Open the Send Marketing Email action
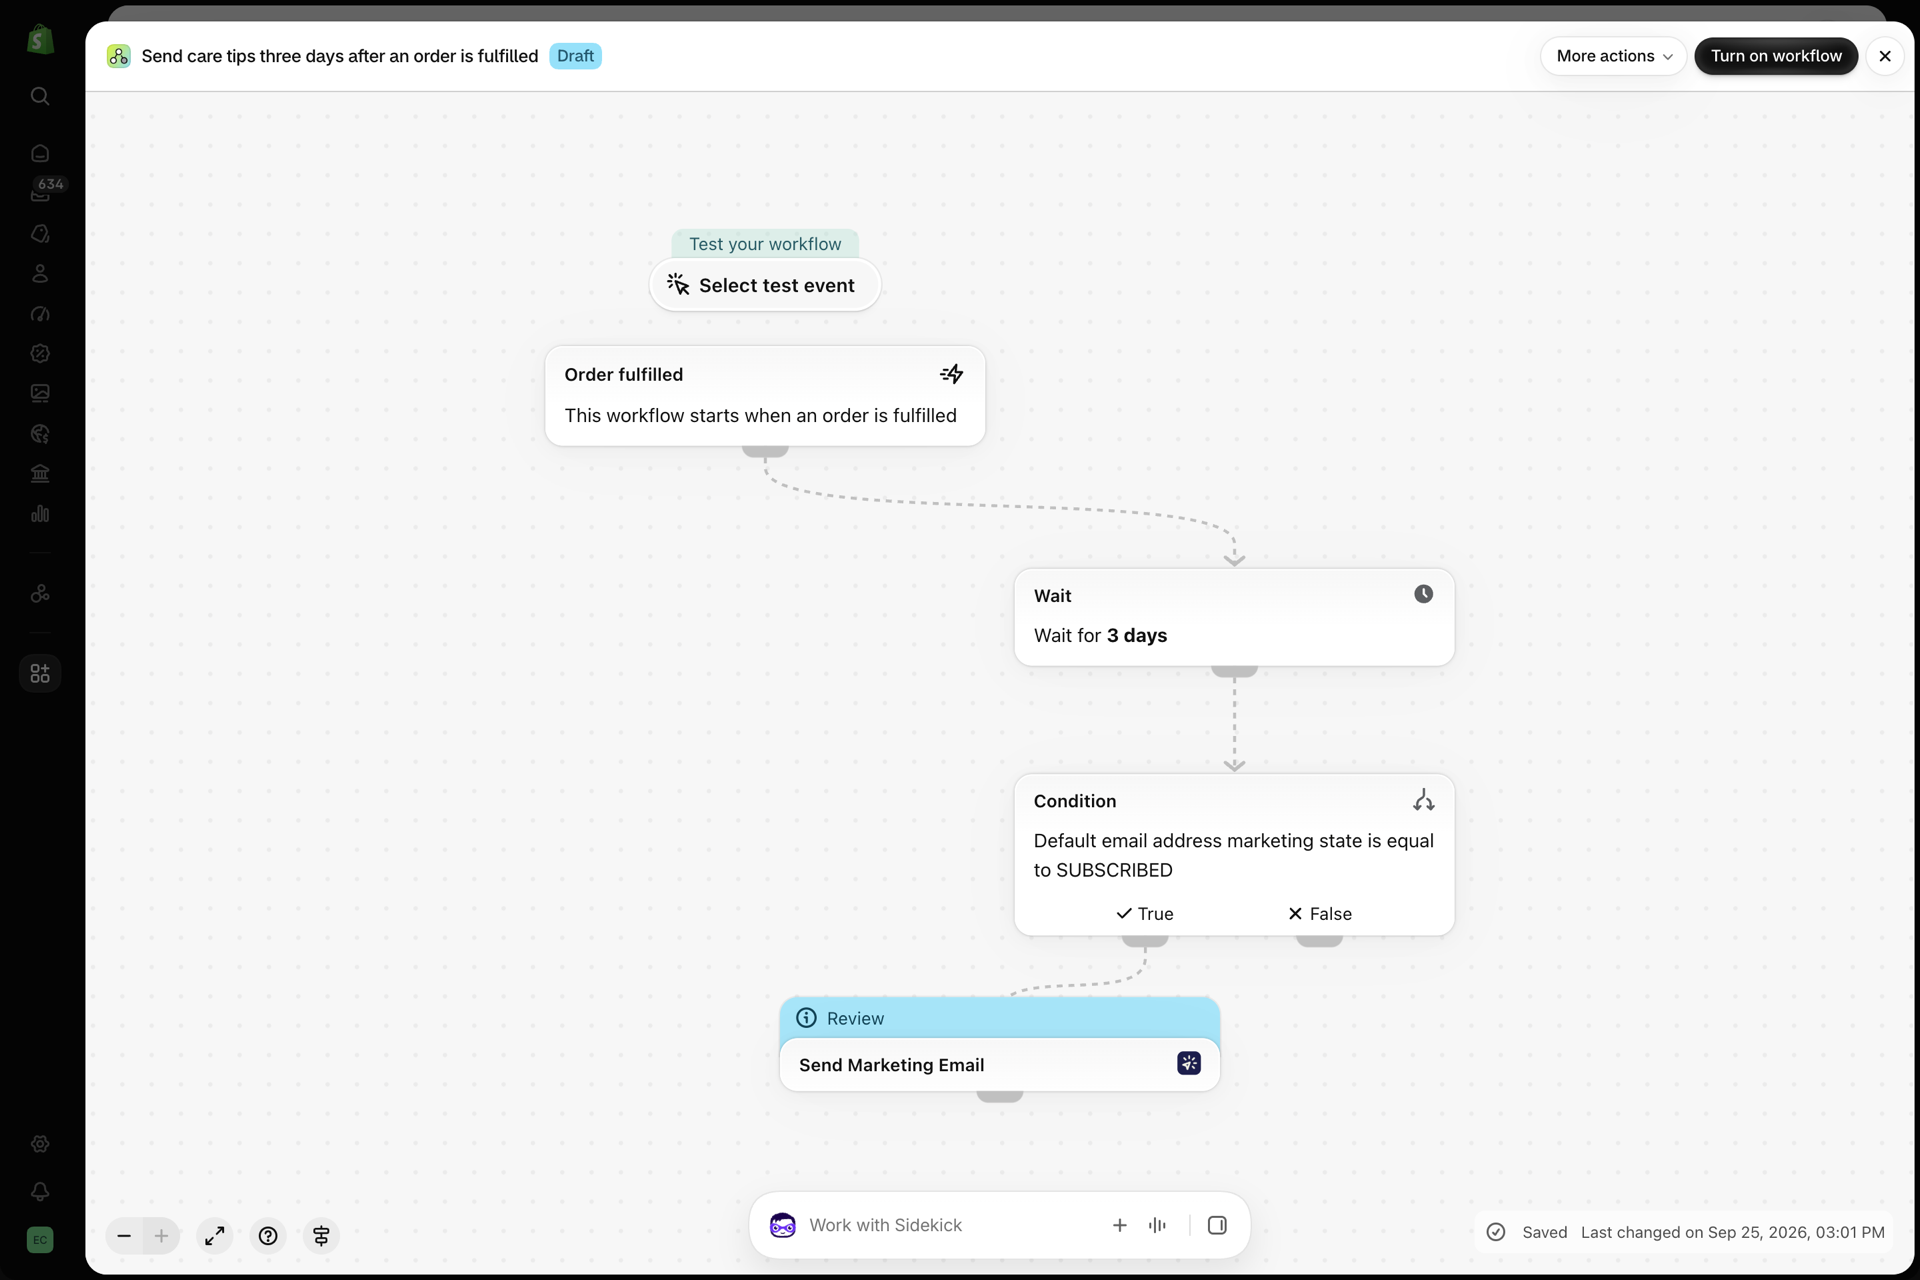Screen dimensions: 1920x1280 tap(999, 1065)
